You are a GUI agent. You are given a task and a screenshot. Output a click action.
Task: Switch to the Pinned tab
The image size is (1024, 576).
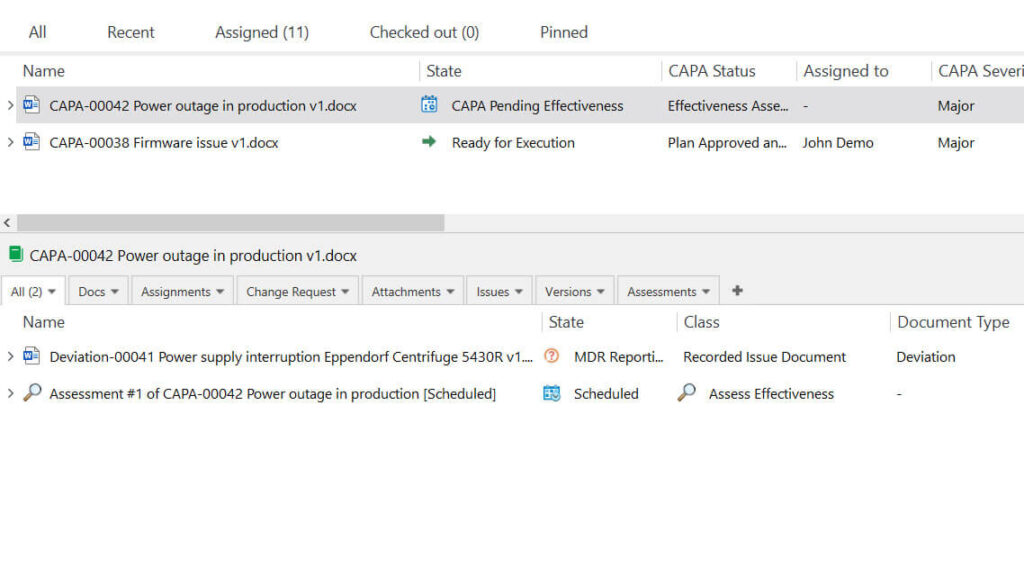(x=564, y=32)
